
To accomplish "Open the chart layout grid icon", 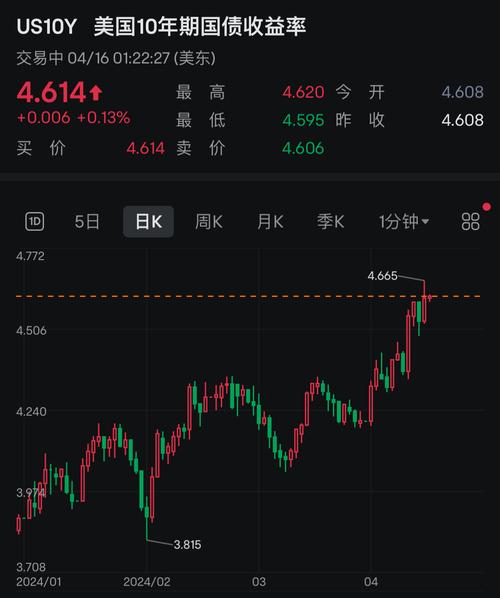I will pos(470,222).
